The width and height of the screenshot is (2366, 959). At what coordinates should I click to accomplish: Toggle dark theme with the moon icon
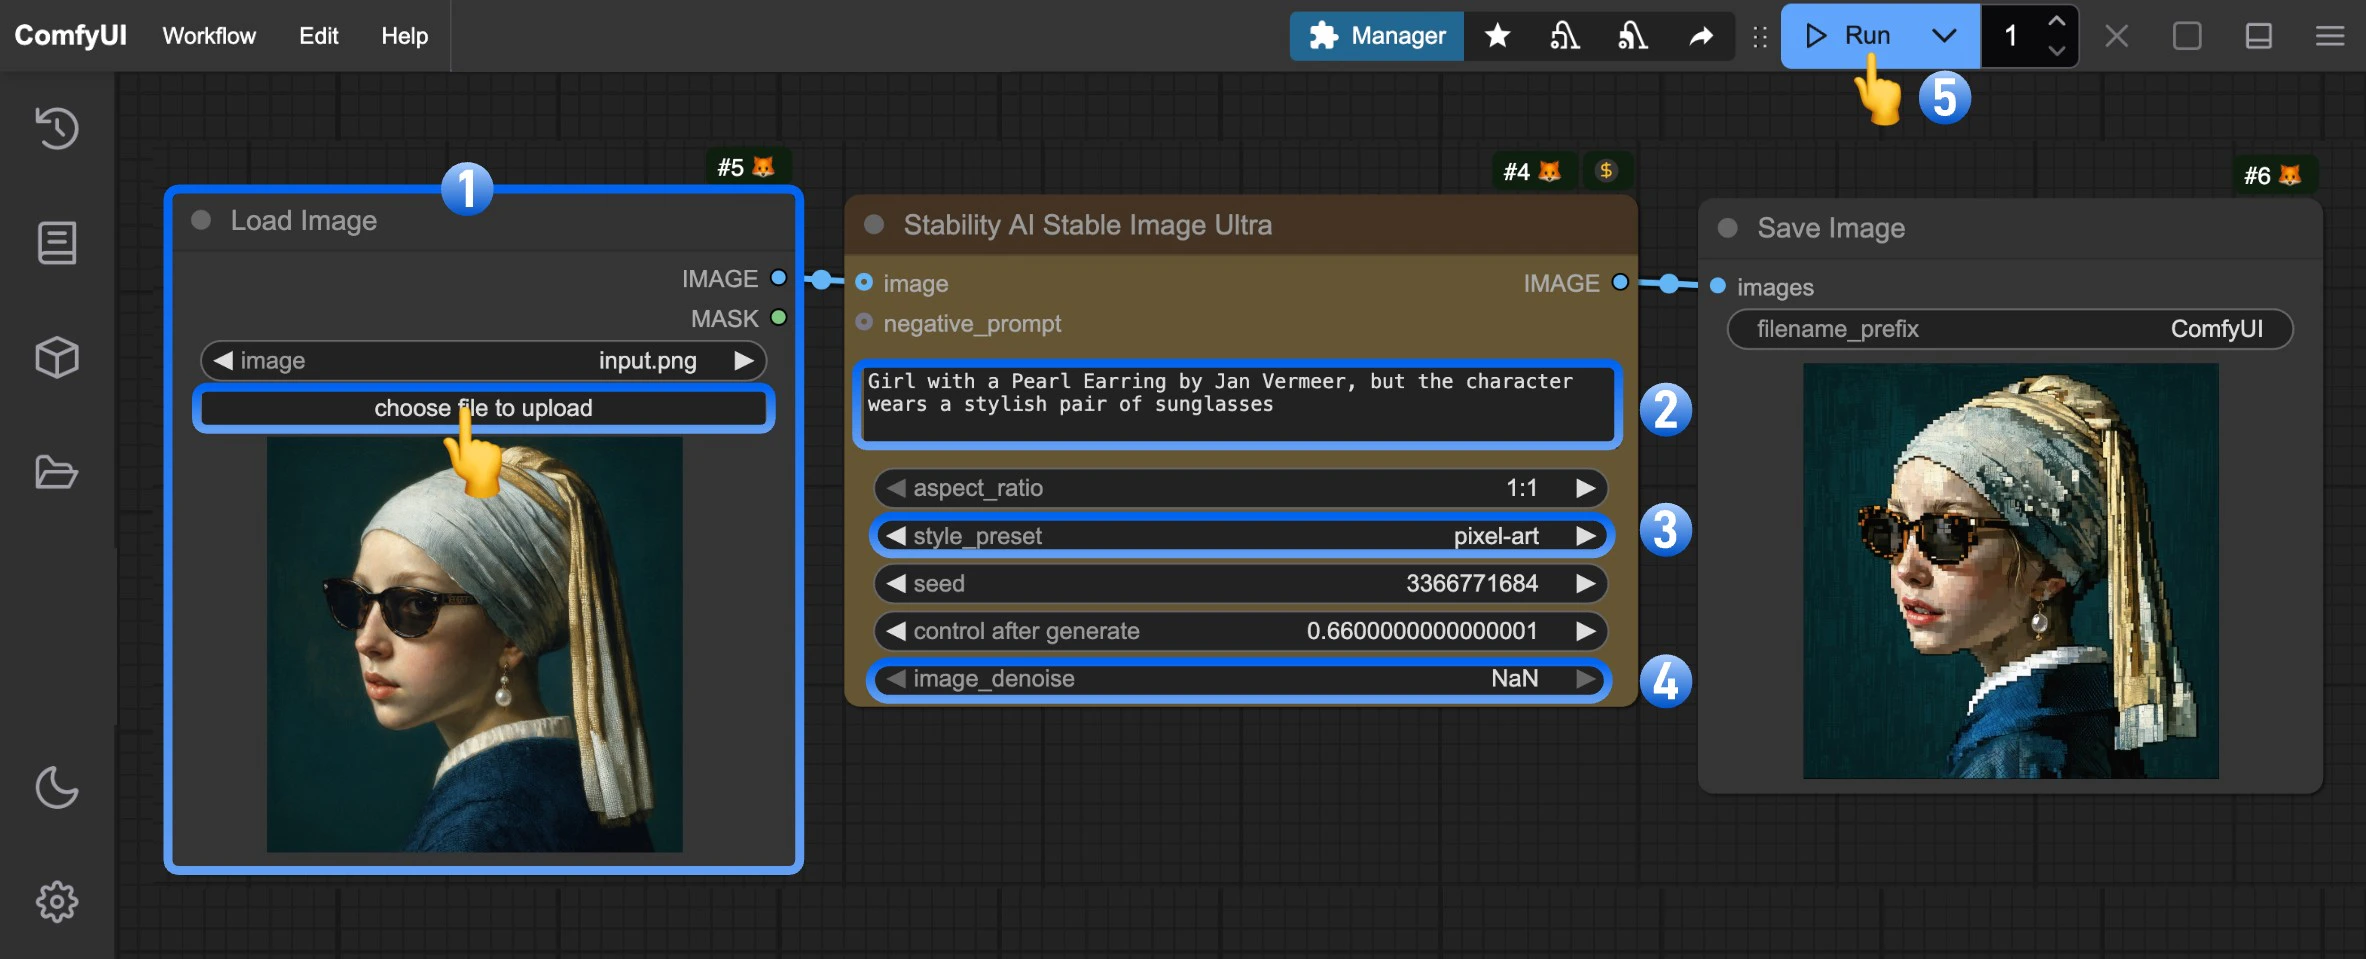point(56,787)
